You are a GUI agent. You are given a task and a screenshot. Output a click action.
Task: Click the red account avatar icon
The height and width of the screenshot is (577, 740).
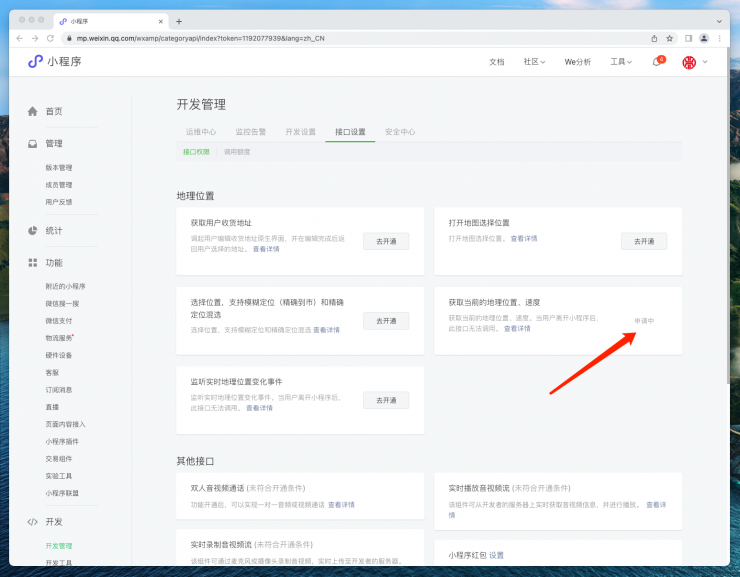(x=689, y=62)
